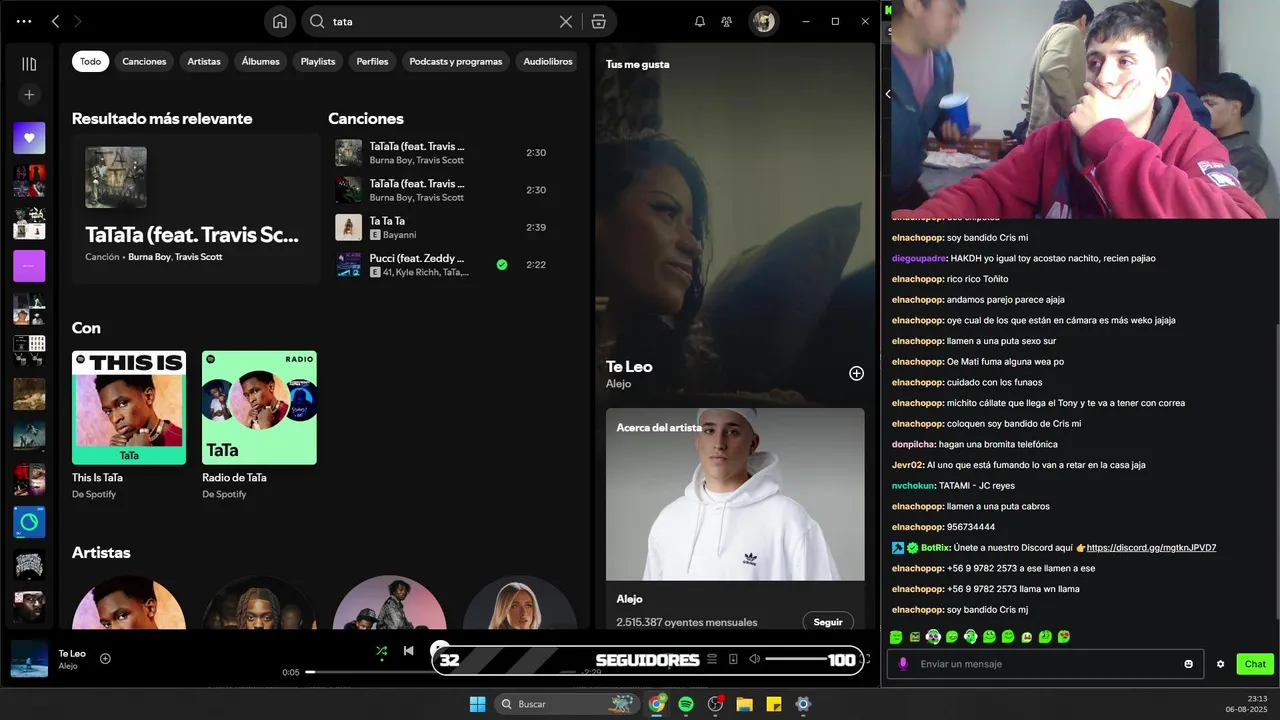This screenshot has width=1280, height=720.
Task: Add current track via plus in player bar
Action: tap(105, 659)
